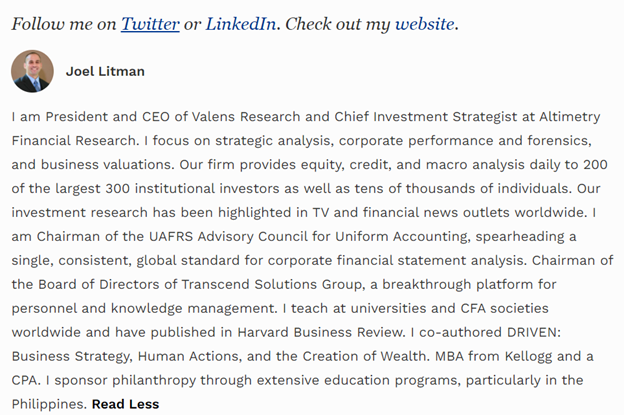Image resolution: width=624 pixels, height=415 pixels.
Task: Click the 'CPA.' text in bio
Action: tap(26, 380)
